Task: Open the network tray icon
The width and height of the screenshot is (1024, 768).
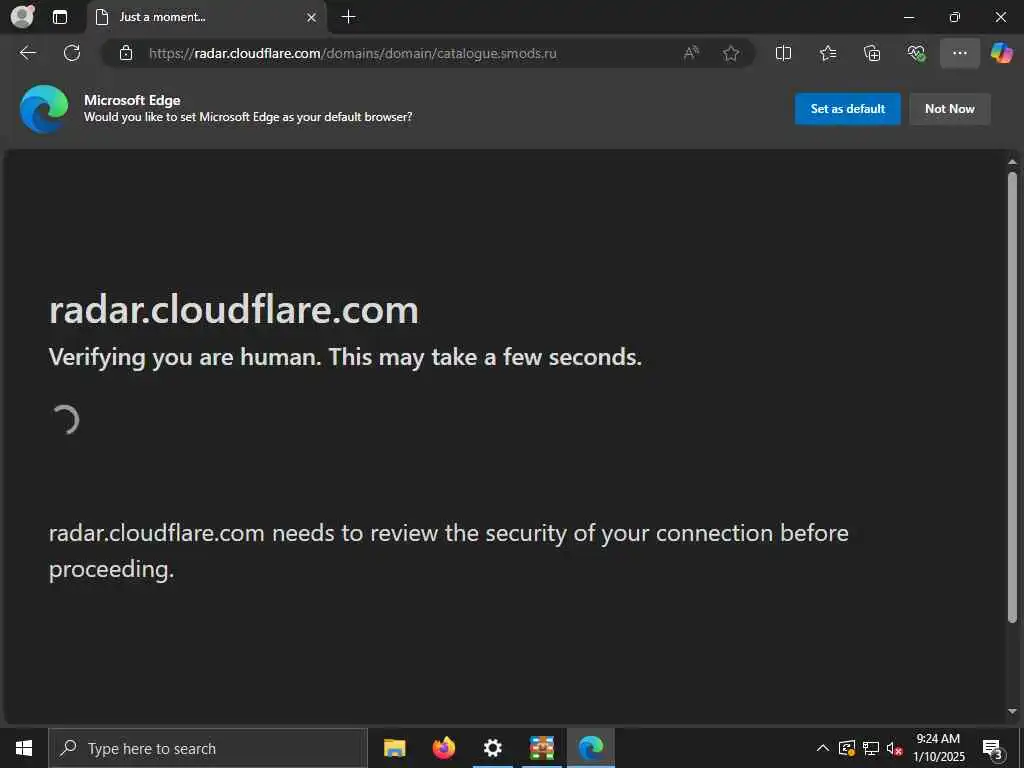Action: (x=871, y=748)
